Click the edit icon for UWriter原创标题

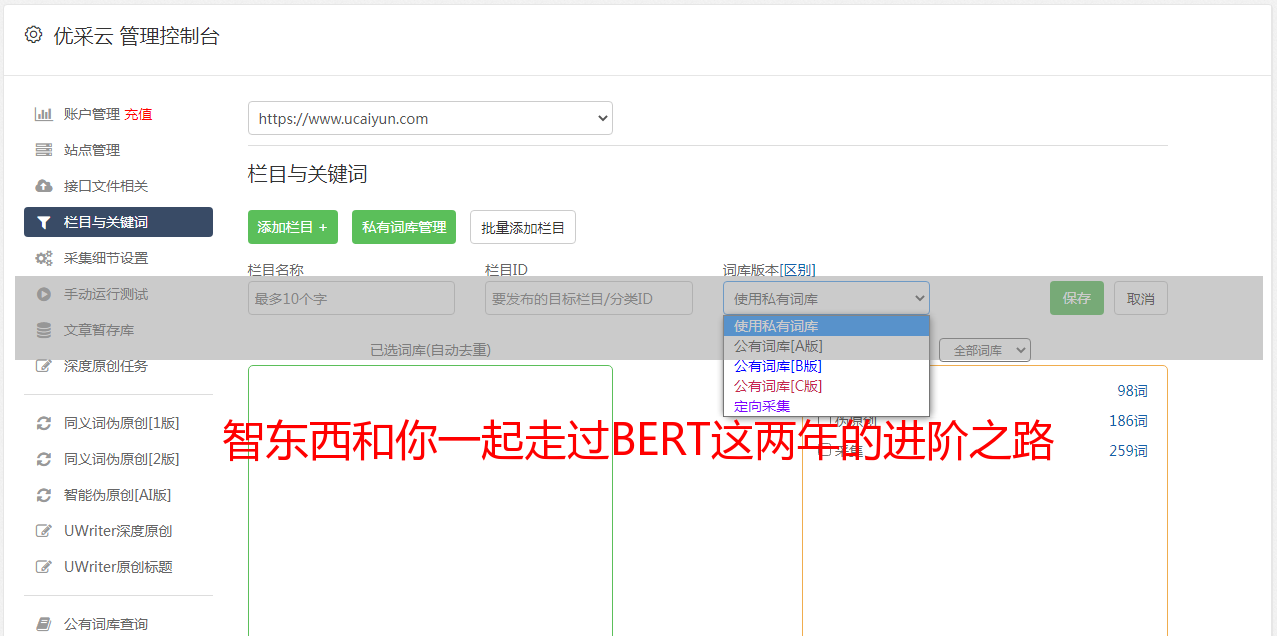pos(43,567)
